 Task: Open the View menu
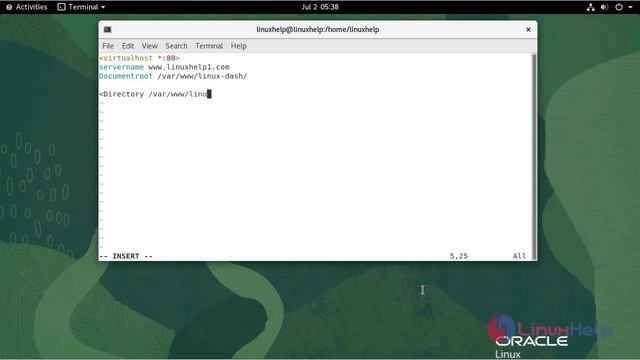[x=149, y=46]
